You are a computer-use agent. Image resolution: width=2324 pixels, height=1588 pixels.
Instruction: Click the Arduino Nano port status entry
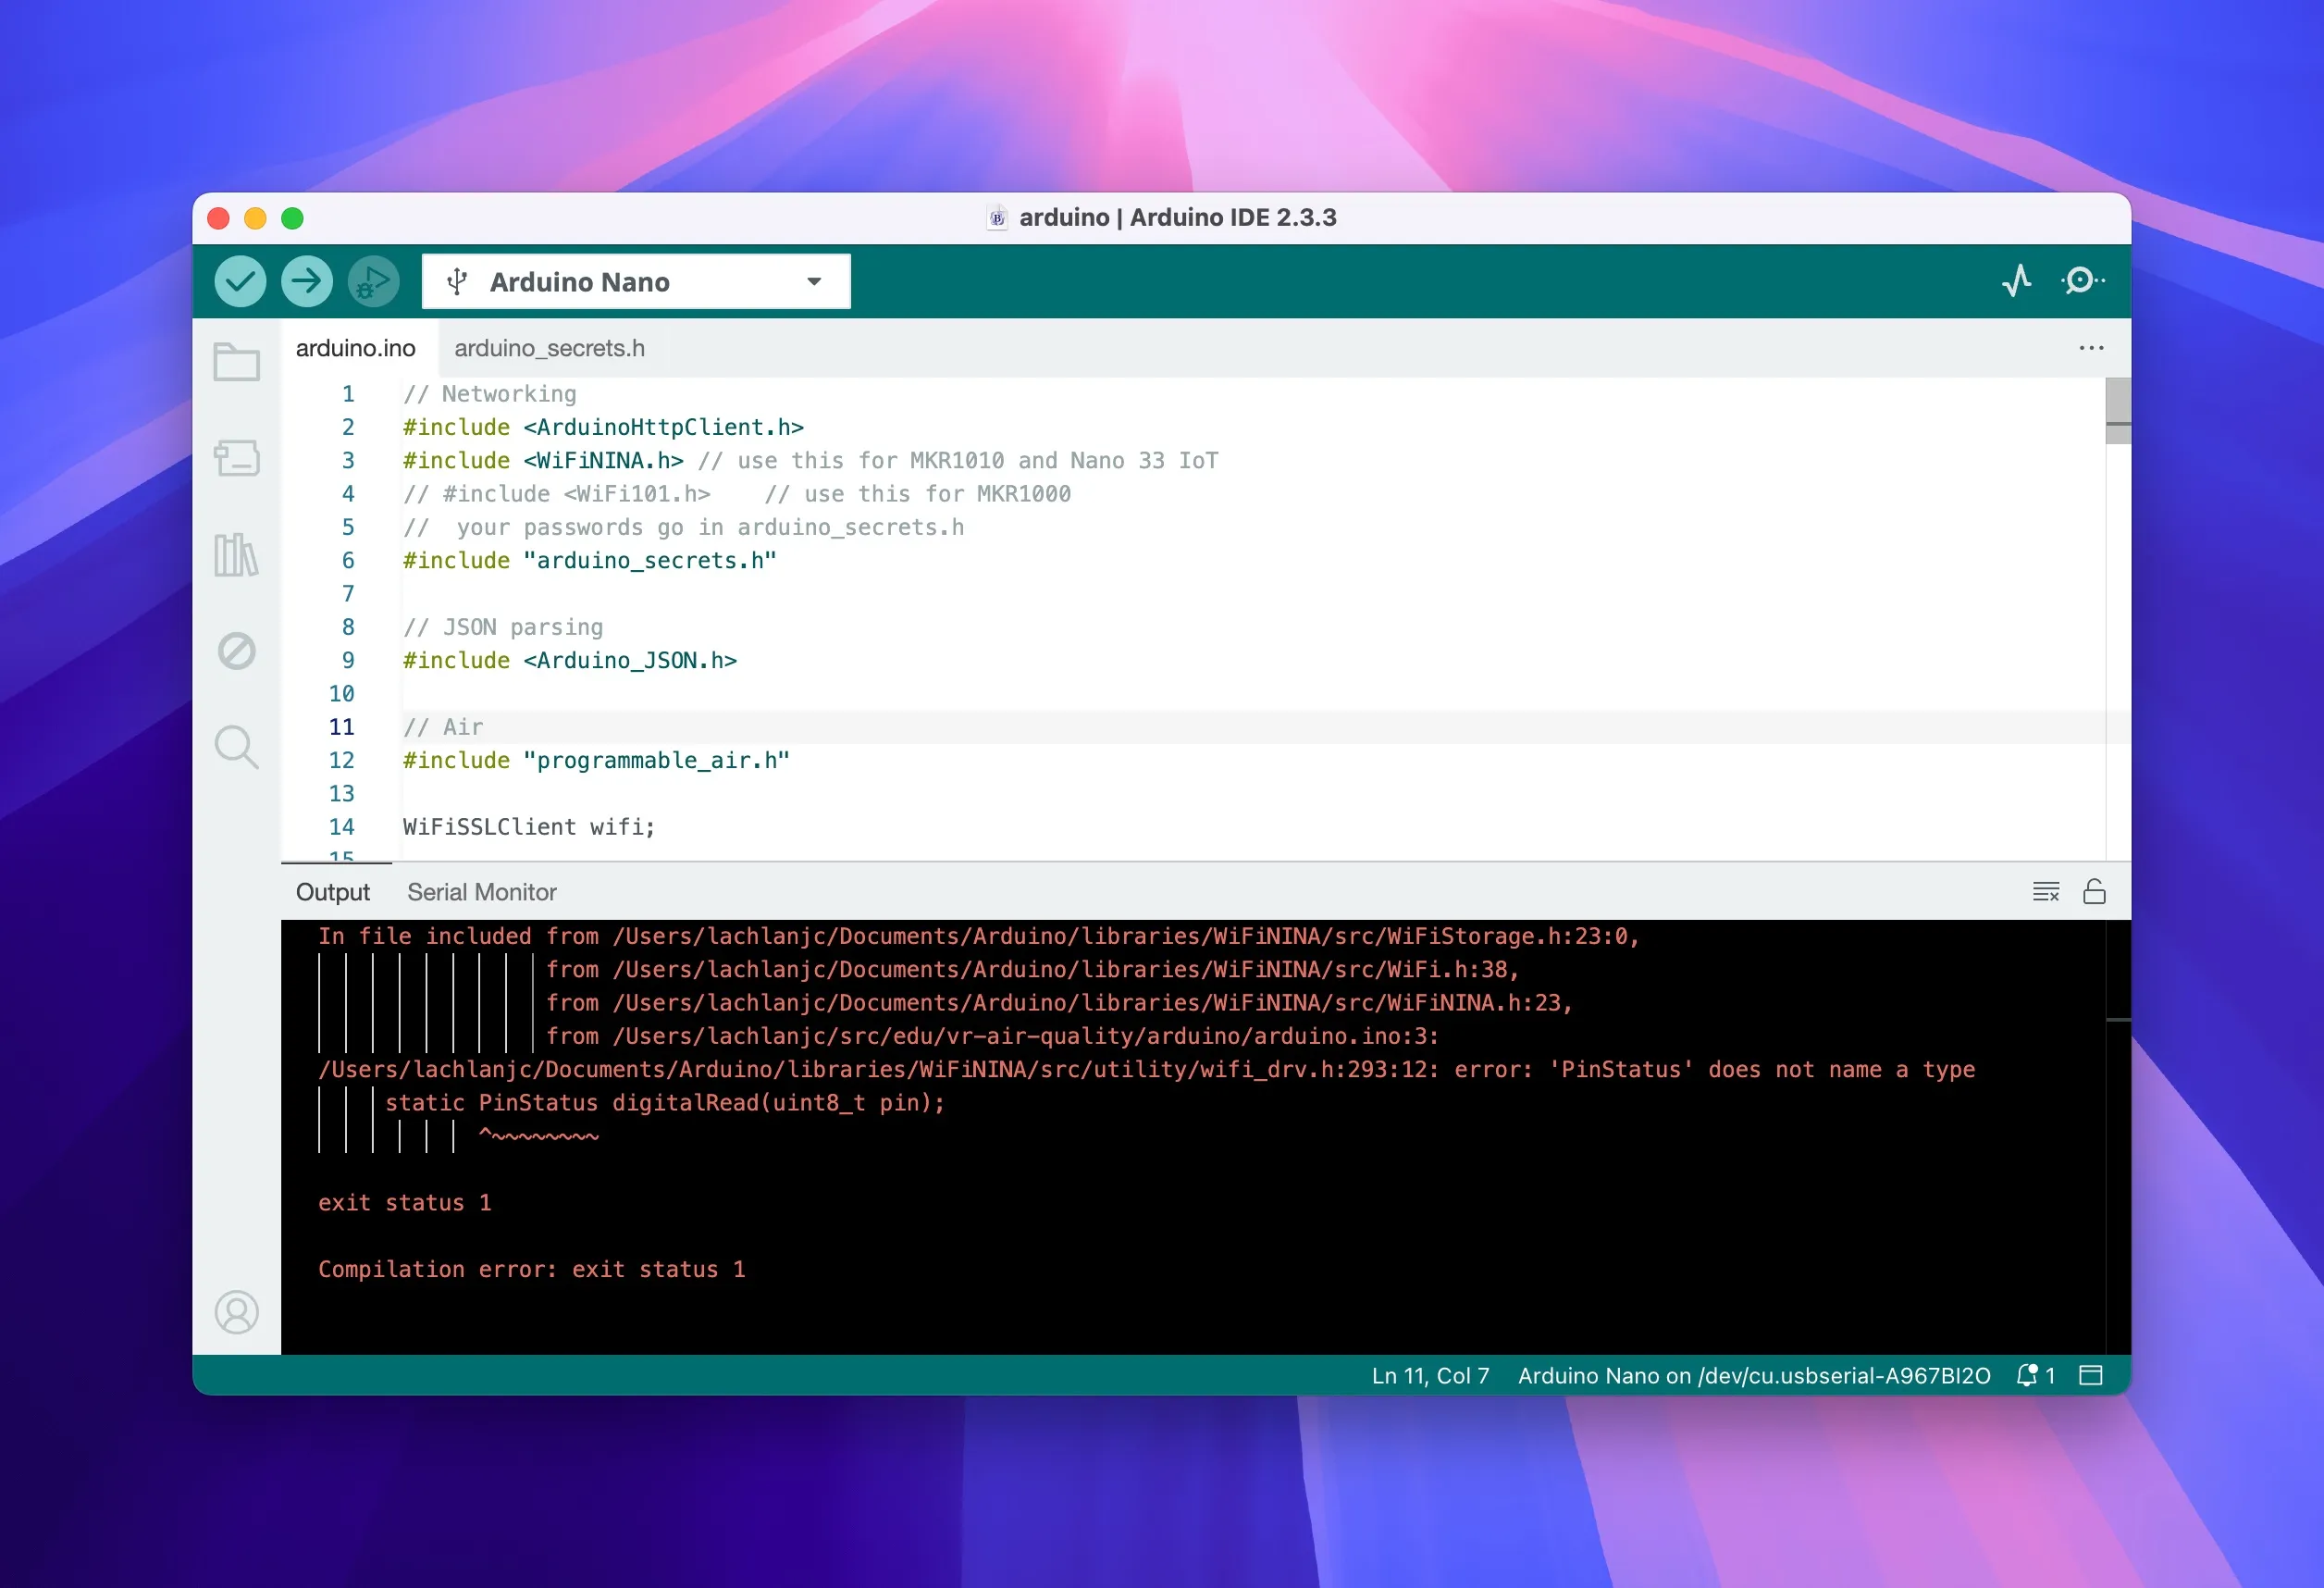pyautogui.click(x=1754, y=1375)
